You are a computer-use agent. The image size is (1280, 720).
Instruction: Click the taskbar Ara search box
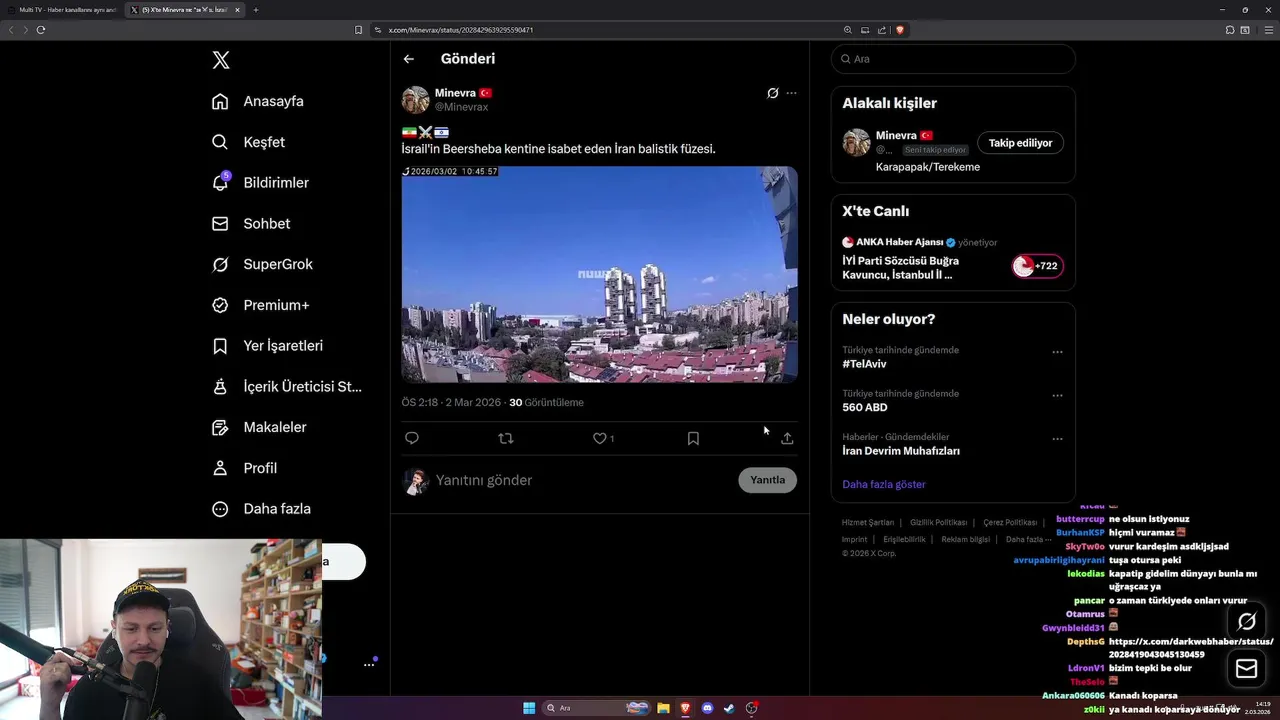(596, 708)
